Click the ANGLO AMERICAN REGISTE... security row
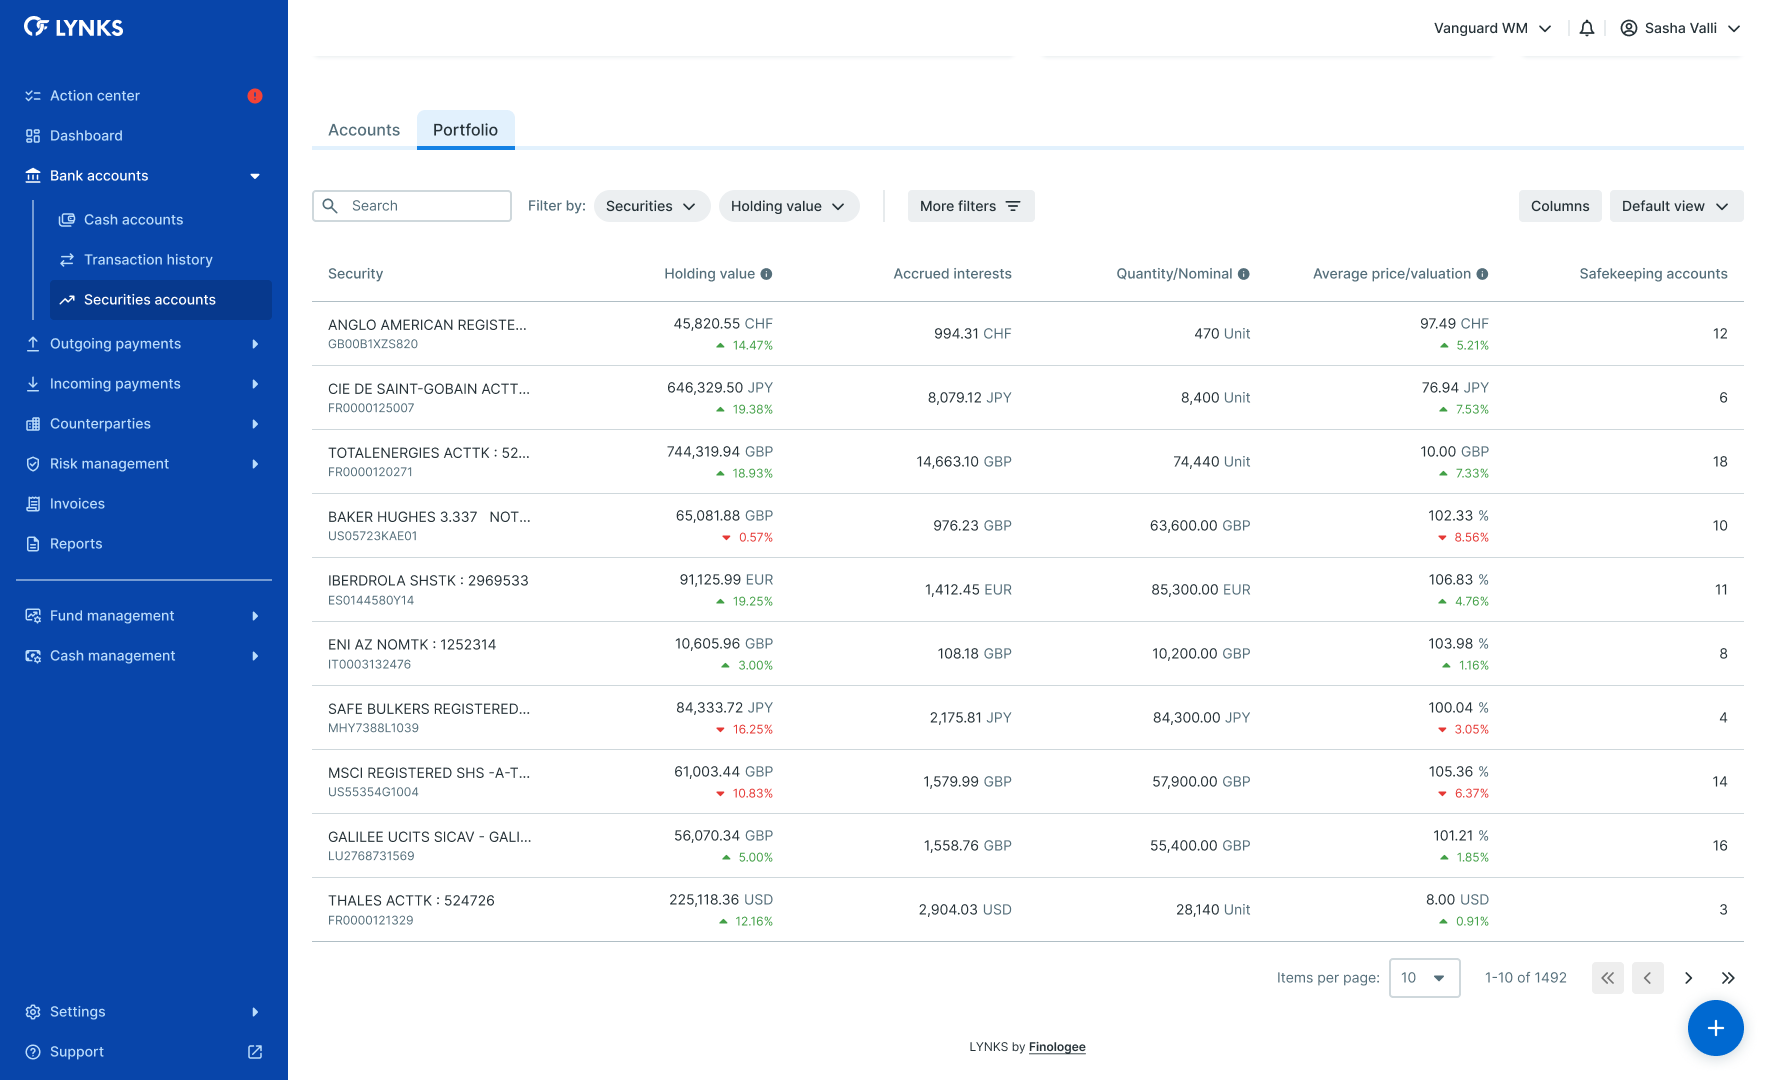The image size is (1768, 1080). click(x=1028, y=334)
